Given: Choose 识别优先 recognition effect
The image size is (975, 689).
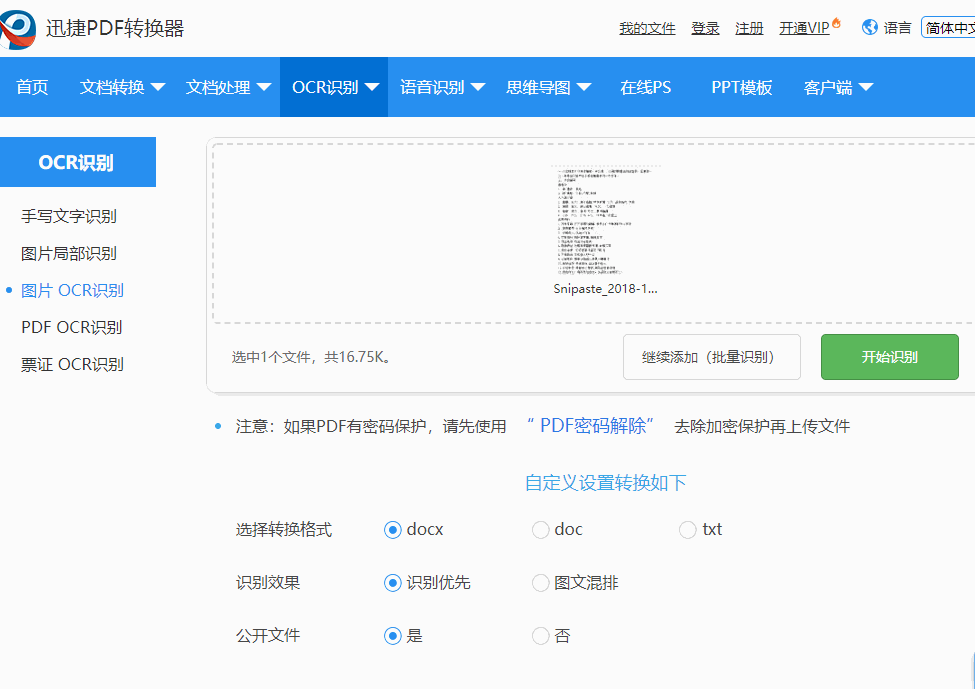Looking at the screenshot, I should click(x=392, y=583).
